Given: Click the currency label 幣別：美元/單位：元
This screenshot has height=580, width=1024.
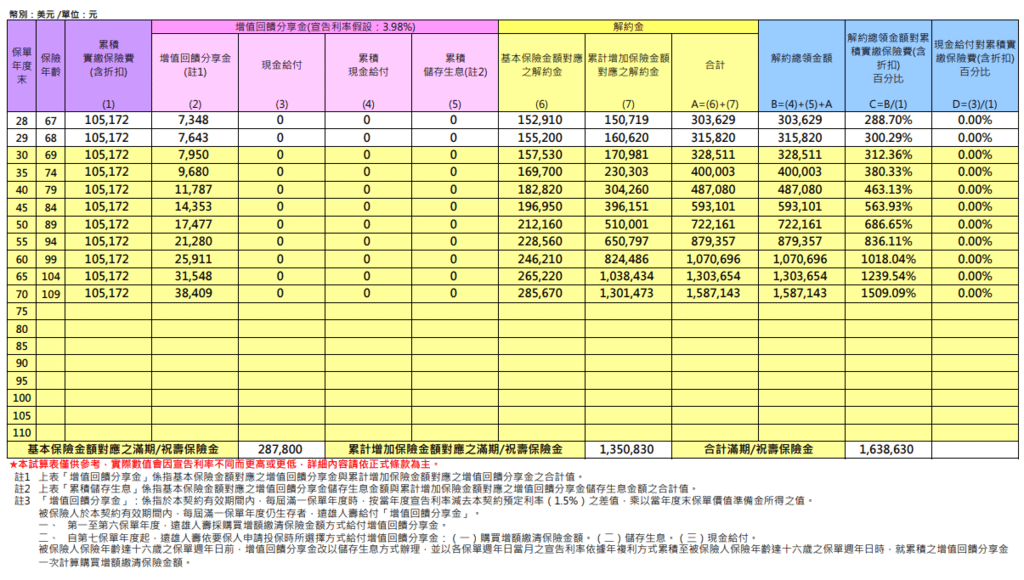Looking at the screenshot, I should click(x=54, y=14).
